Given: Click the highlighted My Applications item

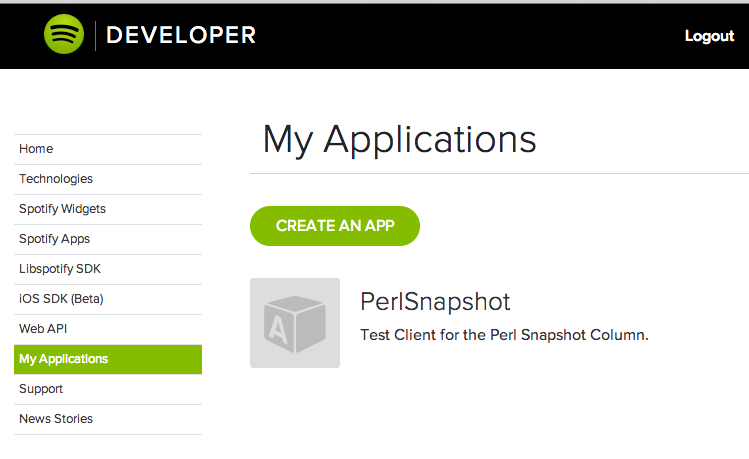Looking at the screenshot, I should [108, 359].
